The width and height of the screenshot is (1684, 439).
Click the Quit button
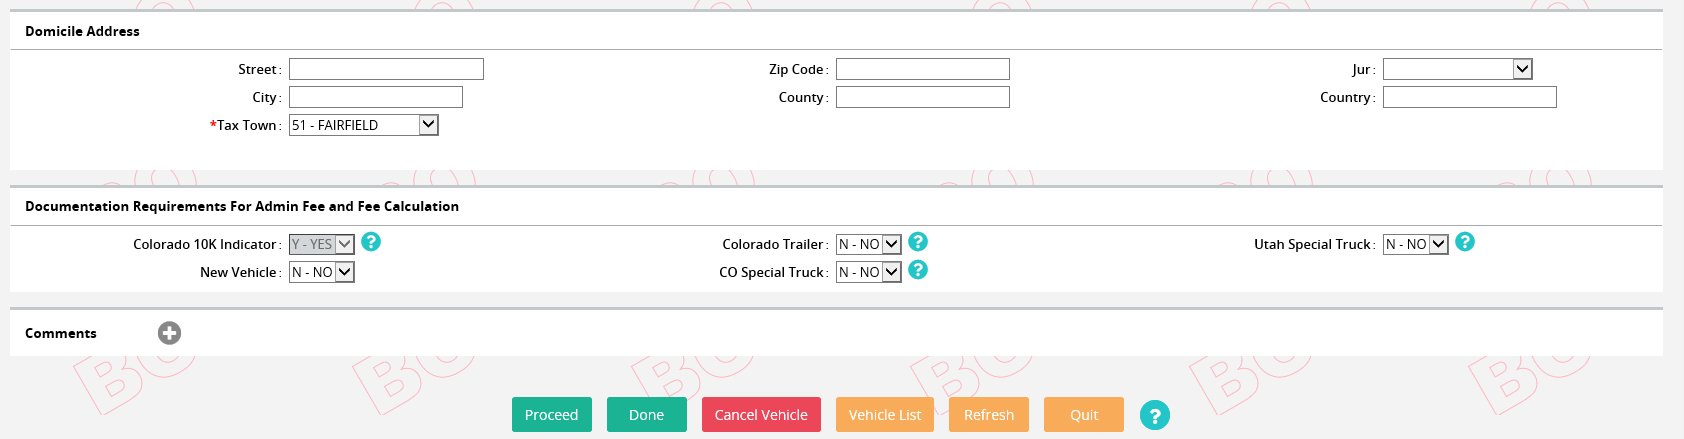[1084, 415]
